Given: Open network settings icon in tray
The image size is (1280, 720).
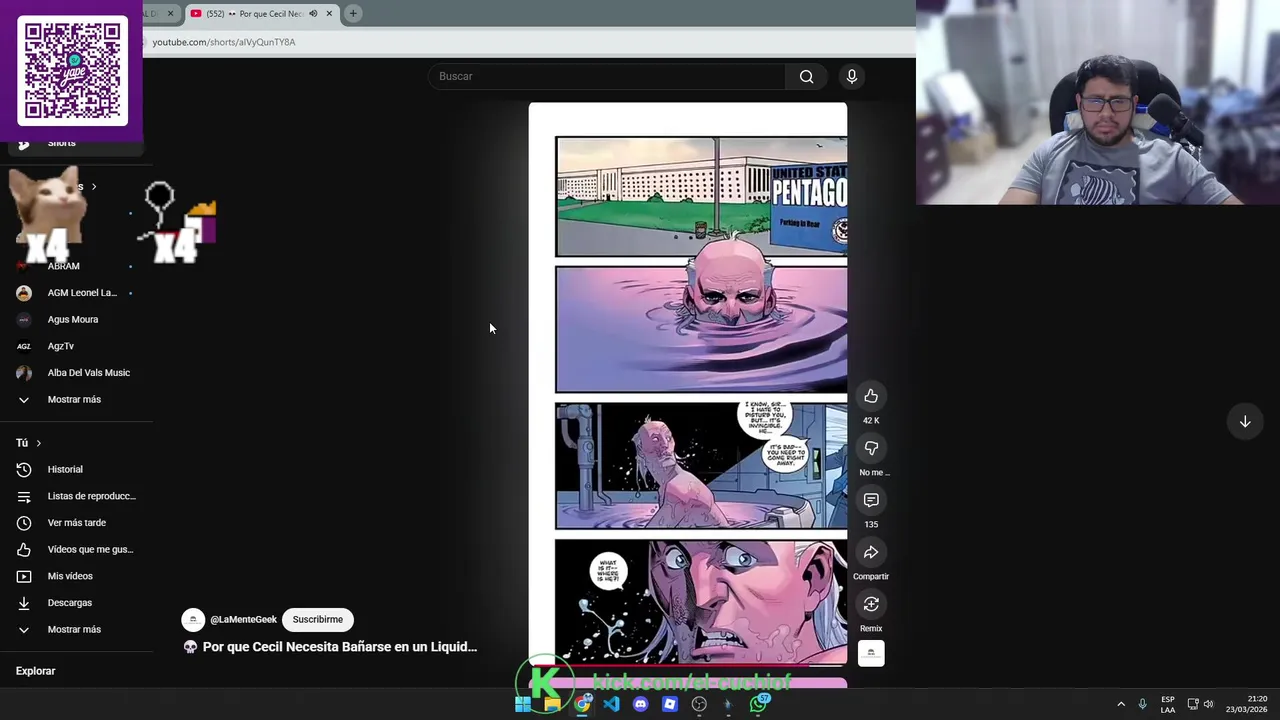Looking at the screenshot, I should 1192,704.
